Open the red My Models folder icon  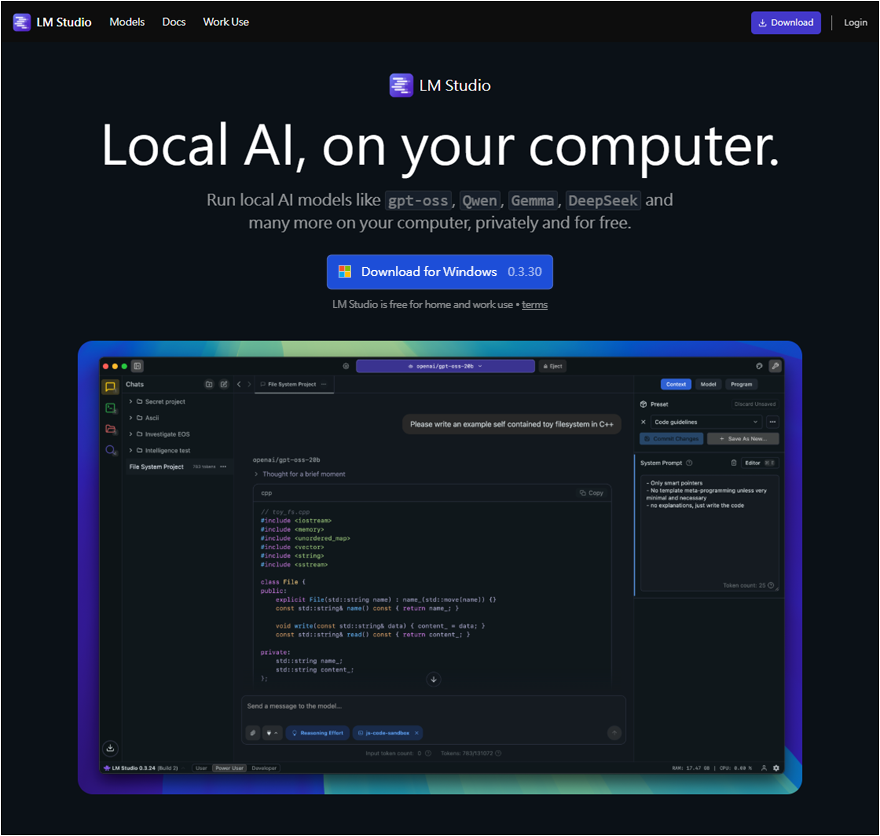coord(110,429)
